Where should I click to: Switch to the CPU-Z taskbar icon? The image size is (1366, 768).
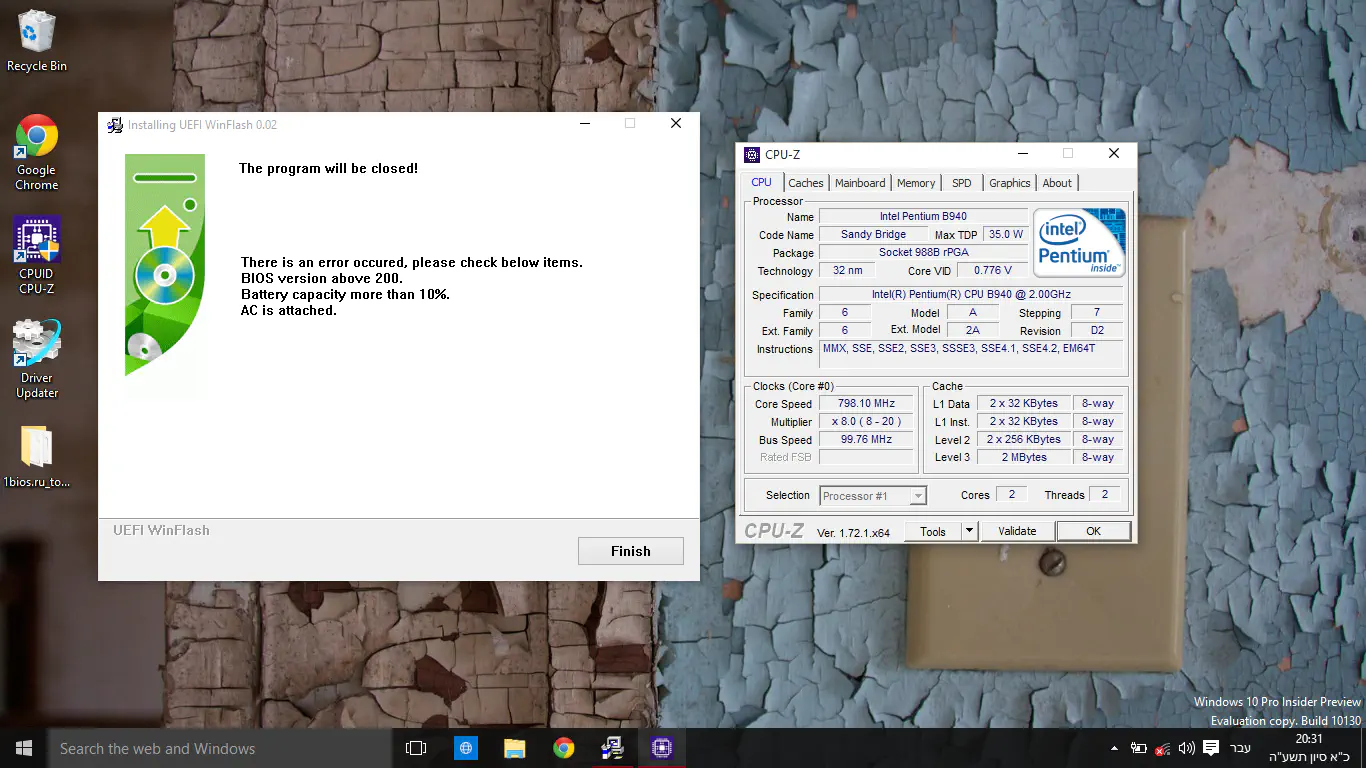661,748
